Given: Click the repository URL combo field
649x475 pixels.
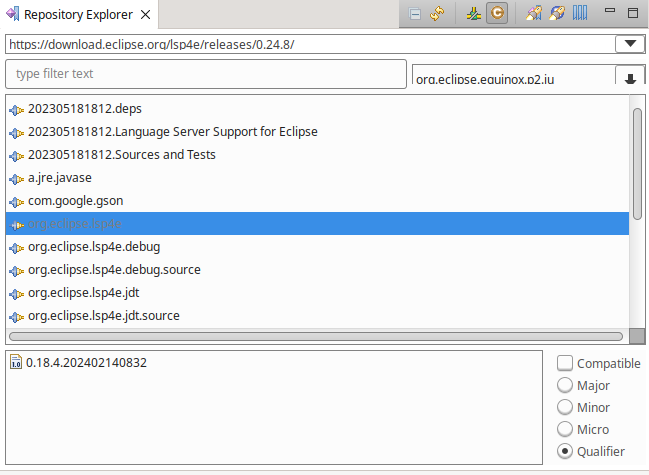Looking at the screenshot, I should point(310,44).
